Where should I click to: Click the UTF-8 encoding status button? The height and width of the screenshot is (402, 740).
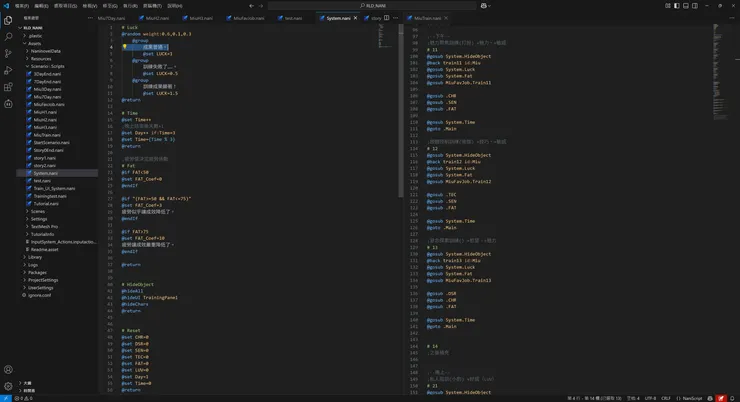pyautogui.click(x=651, y=398)
